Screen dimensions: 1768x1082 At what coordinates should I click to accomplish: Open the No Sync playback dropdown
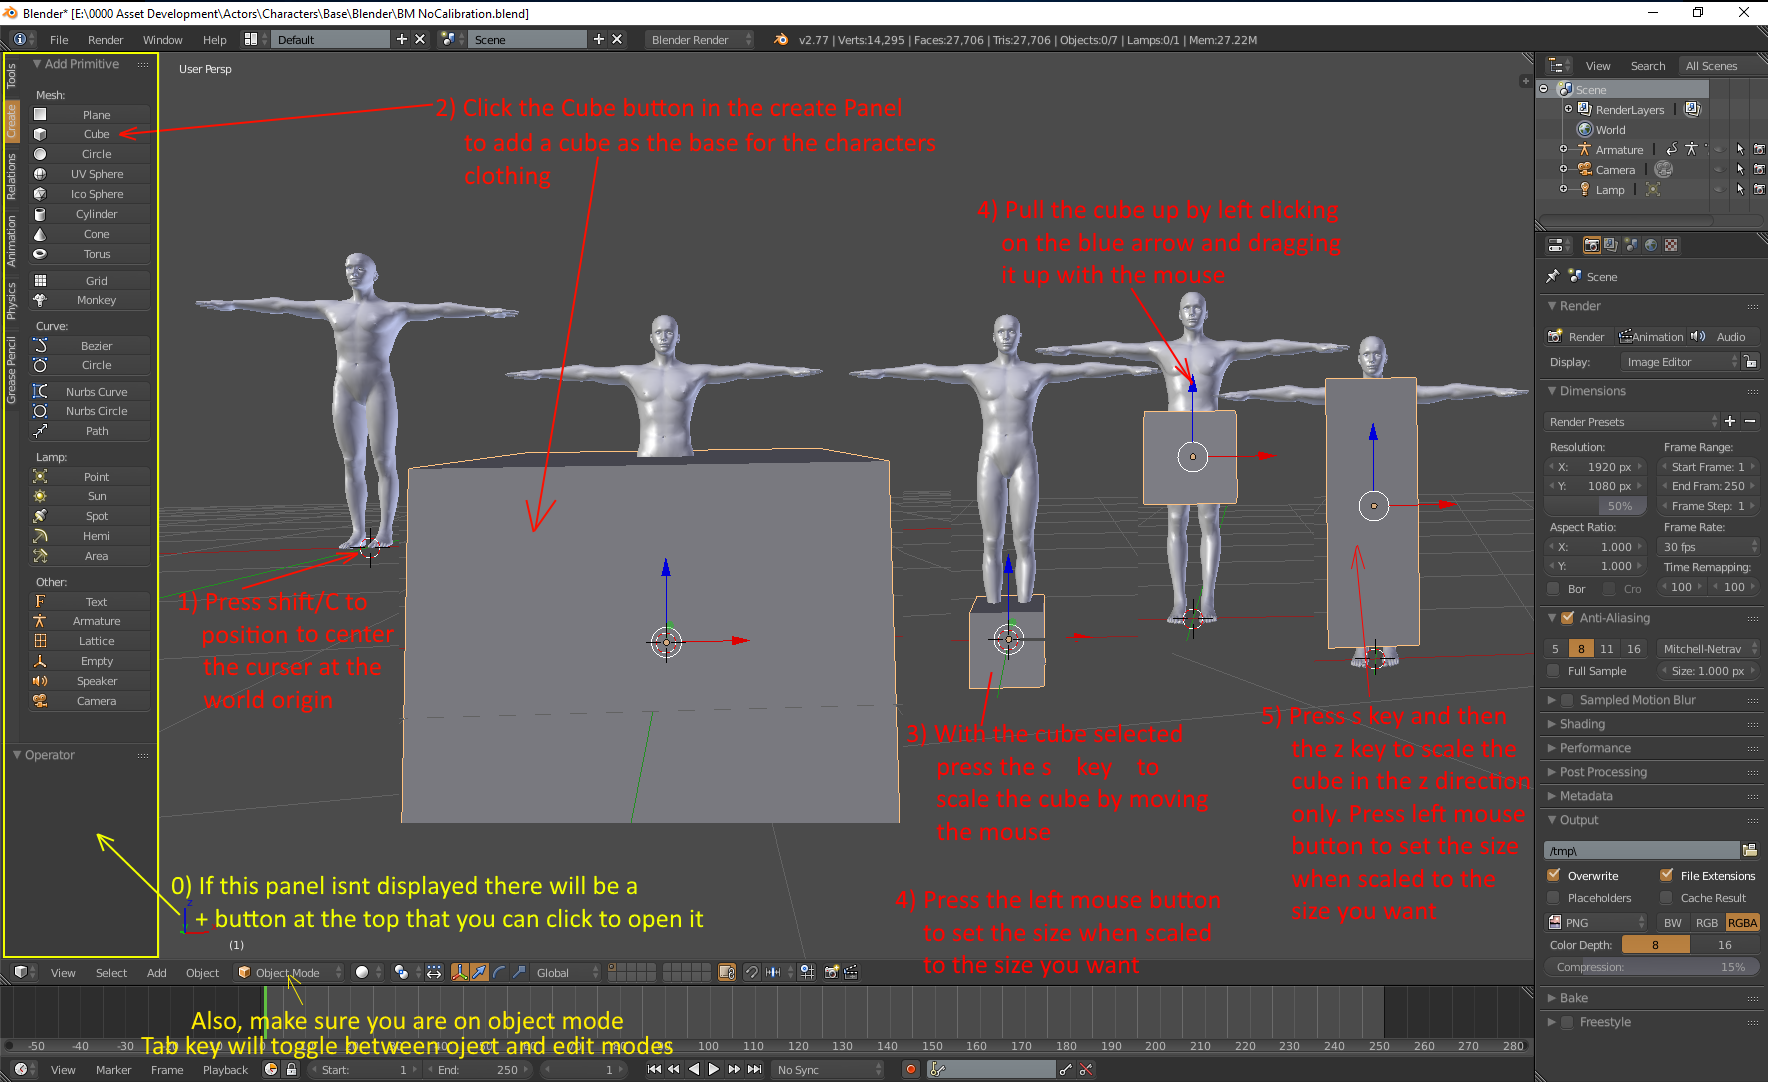[x=829, y=1069]
